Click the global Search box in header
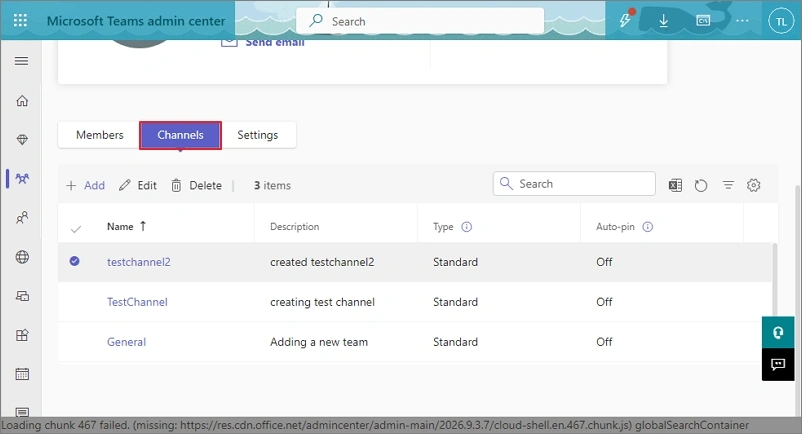 [x=420, y=21]
